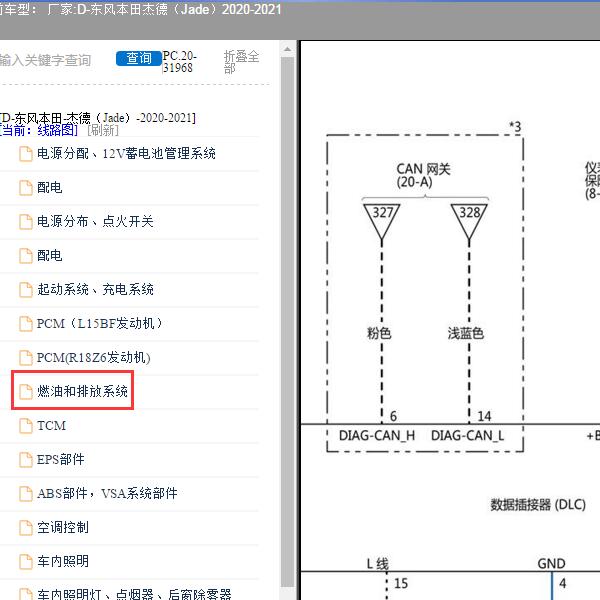Click connector triangle 327 in diagram

[x=382, y=222]
